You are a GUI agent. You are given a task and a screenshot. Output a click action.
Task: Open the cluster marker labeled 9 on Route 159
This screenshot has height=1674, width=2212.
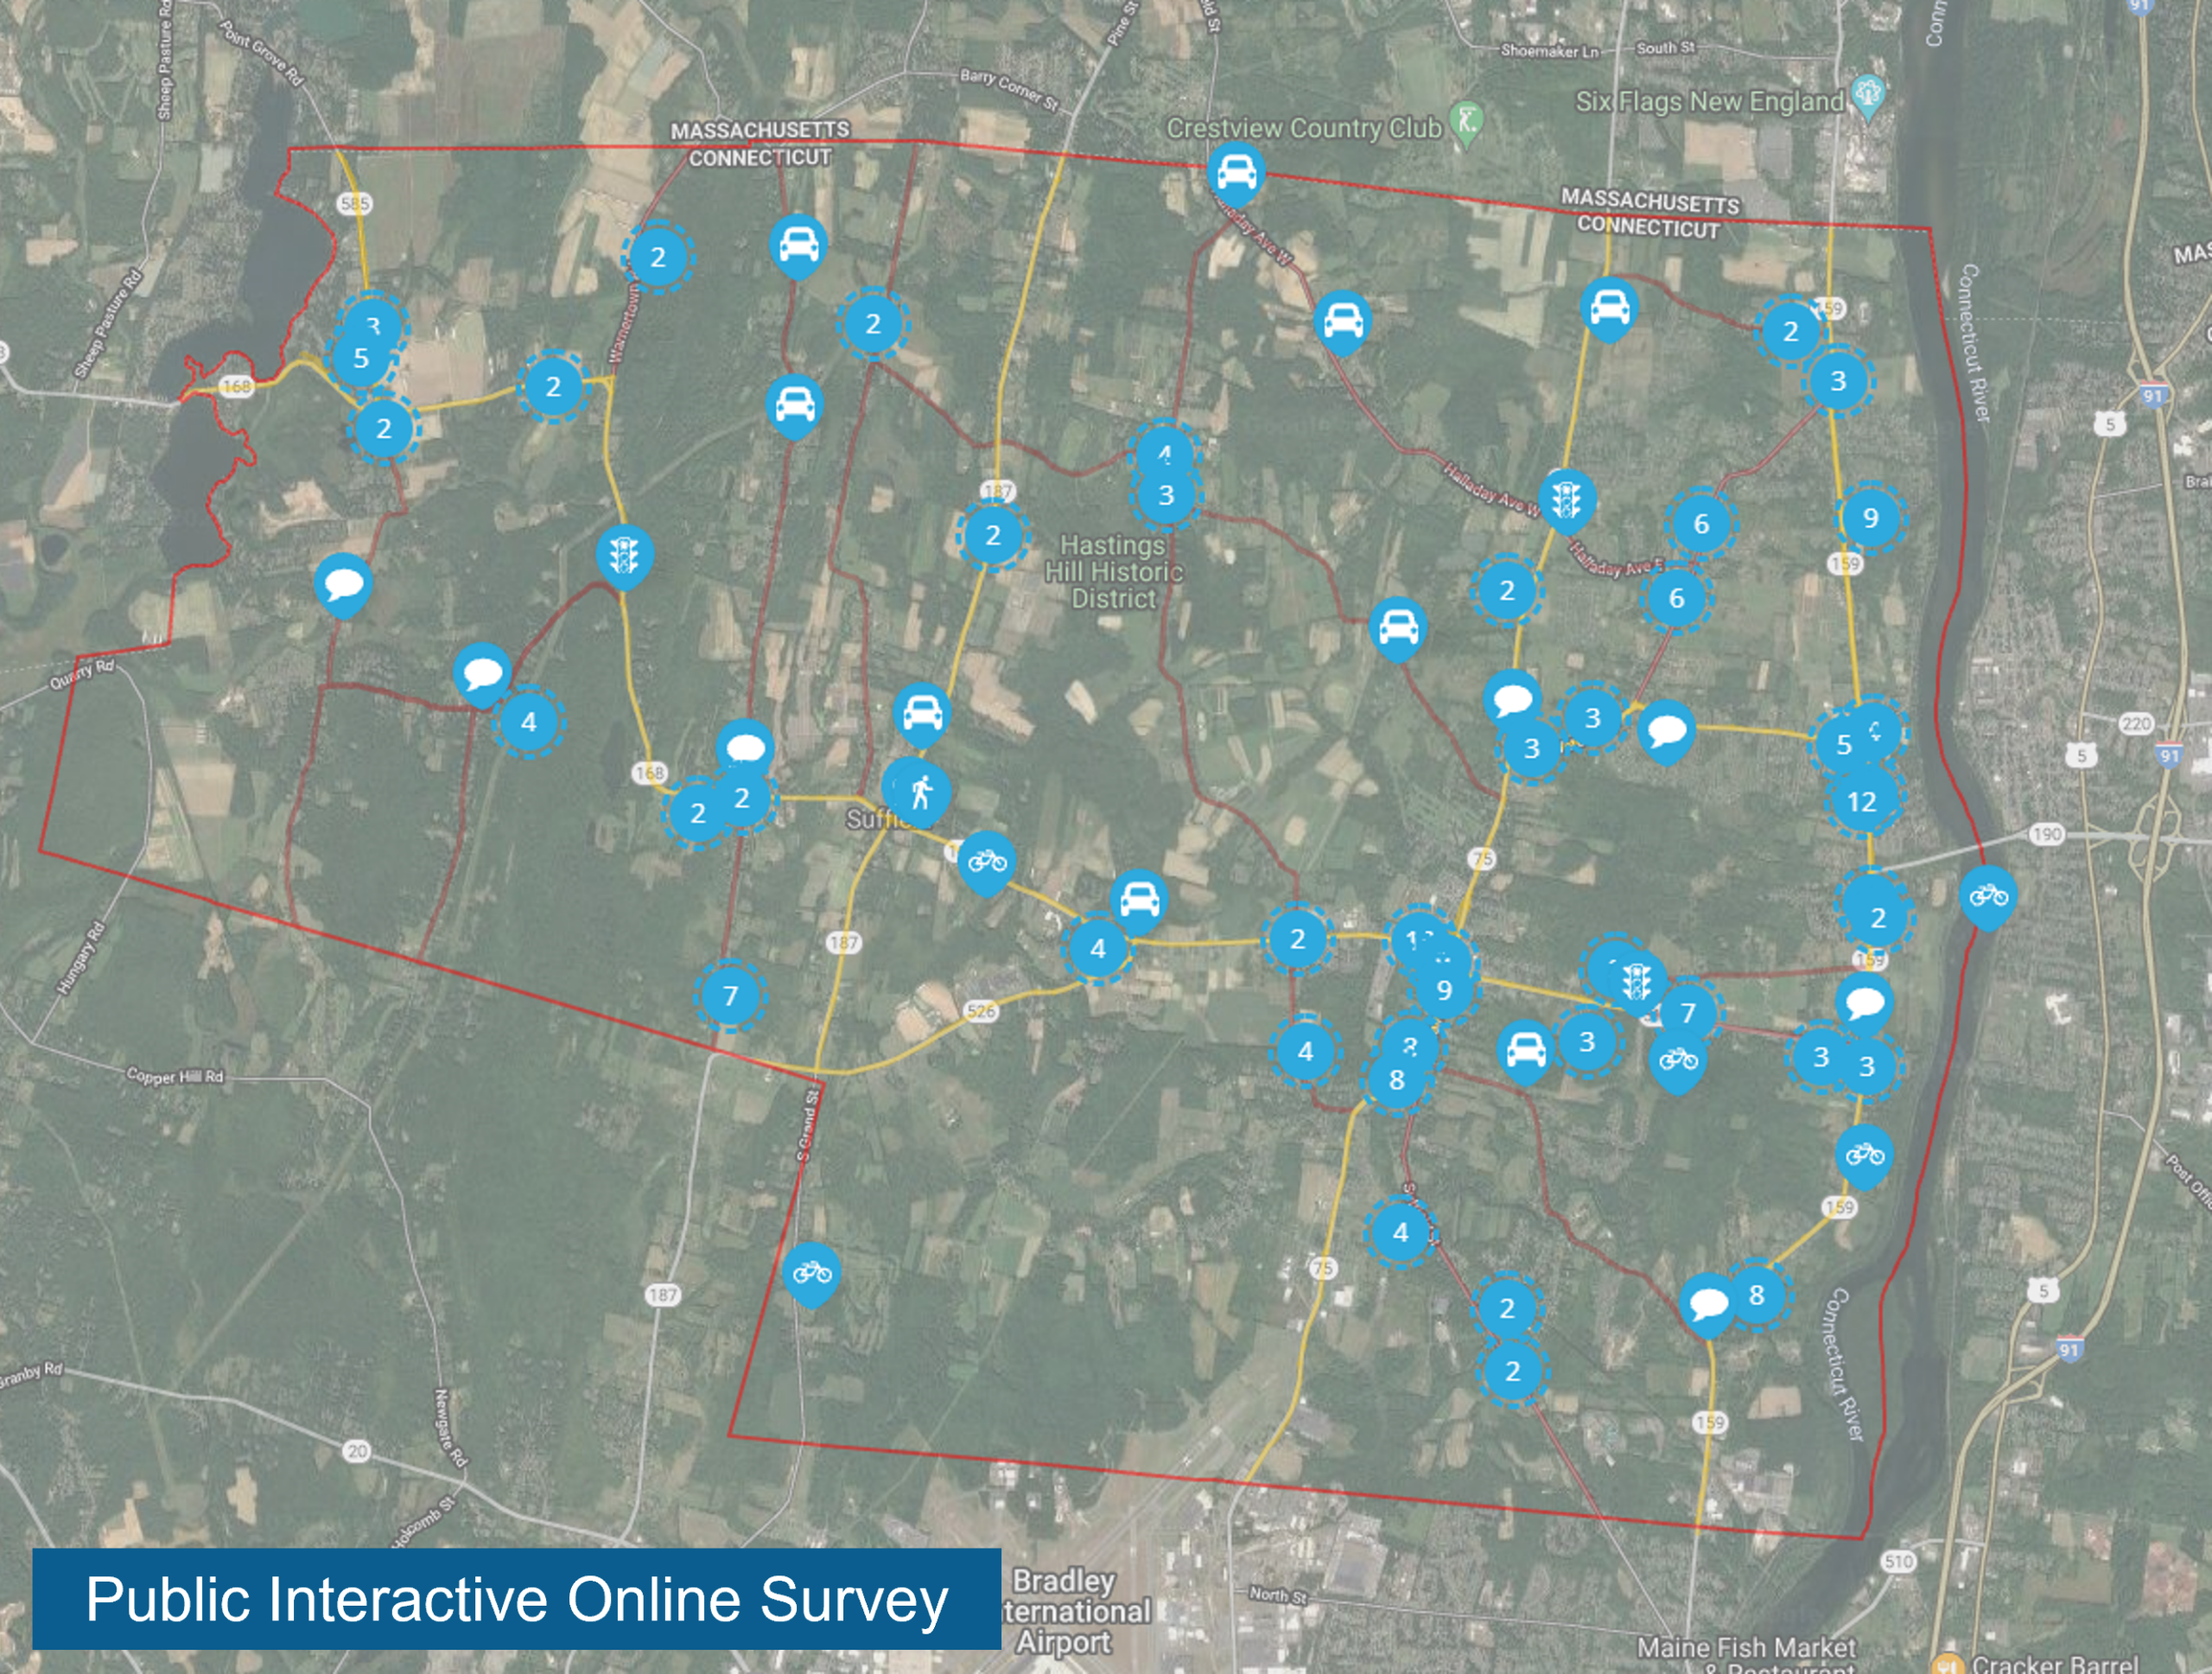coord(1870,518)
